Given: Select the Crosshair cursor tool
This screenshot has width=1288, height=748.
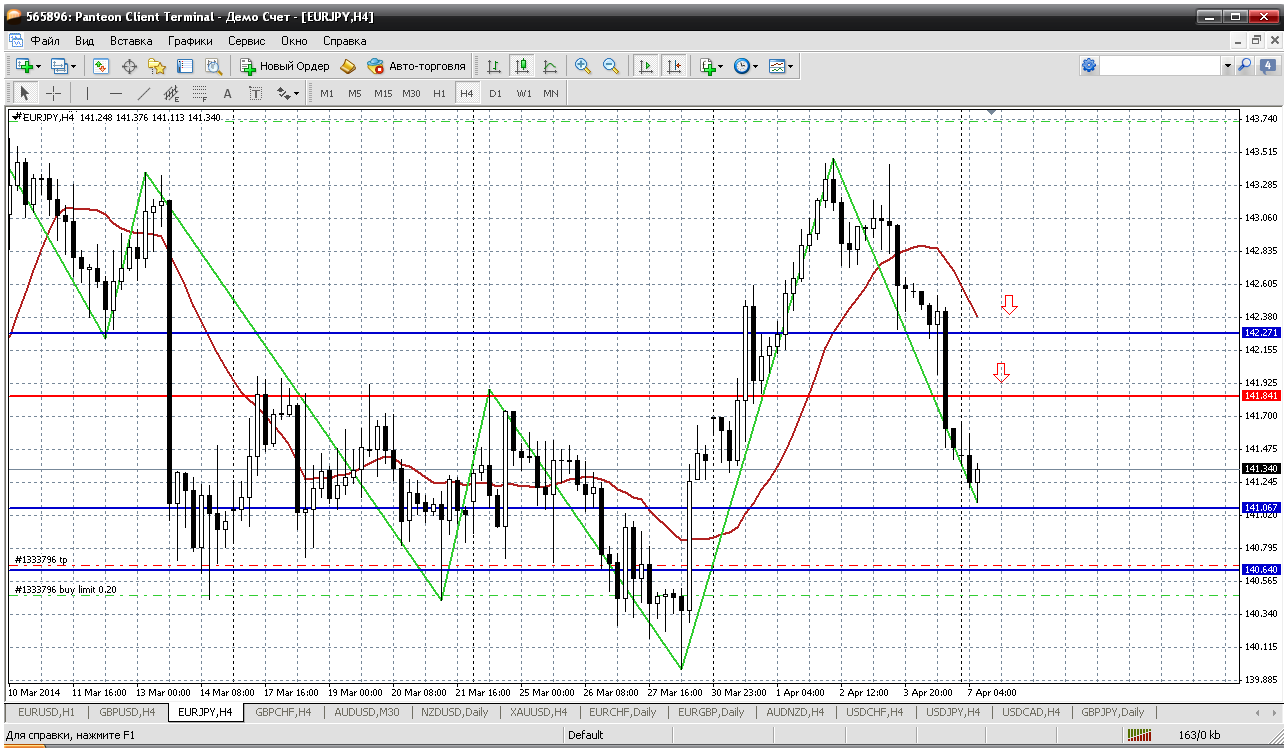Looking at the screenshot, I should [54, 93].
